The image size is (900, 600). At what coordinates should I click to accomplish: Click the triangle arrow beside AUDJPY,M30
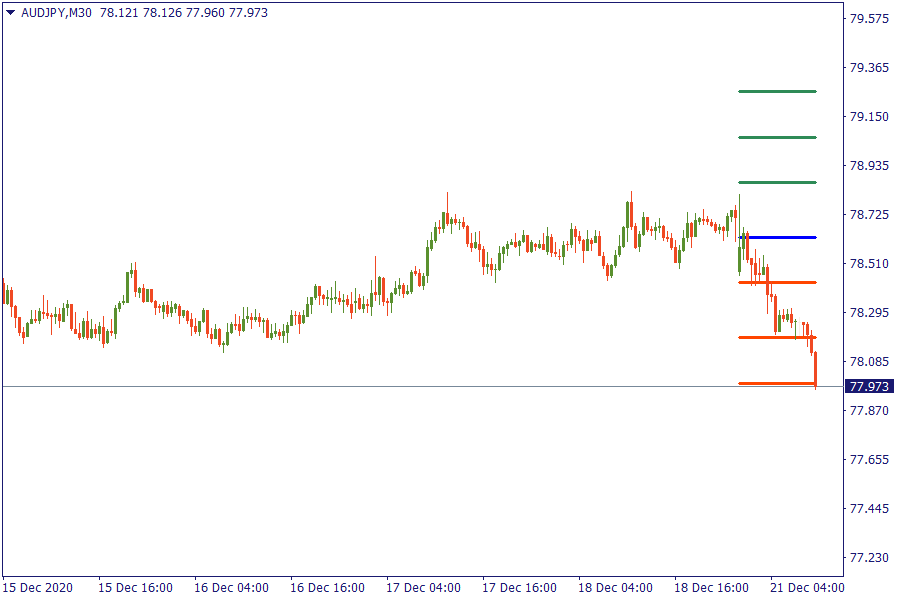(10, 13)
